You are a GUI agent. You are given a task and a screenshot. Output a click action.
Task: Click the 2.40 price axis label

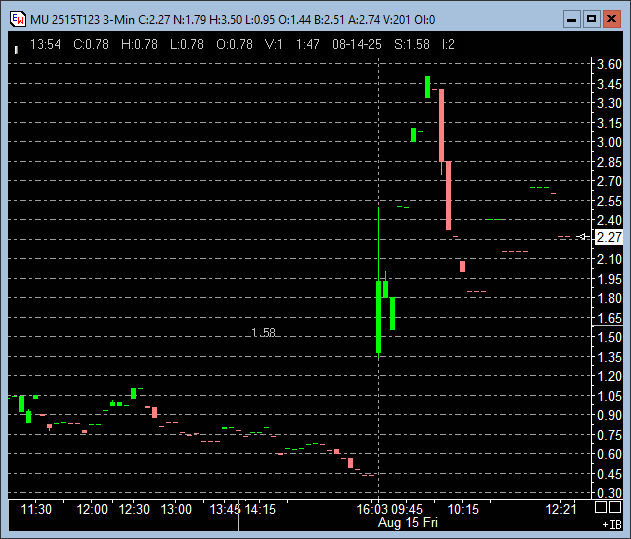pos(609,220)
